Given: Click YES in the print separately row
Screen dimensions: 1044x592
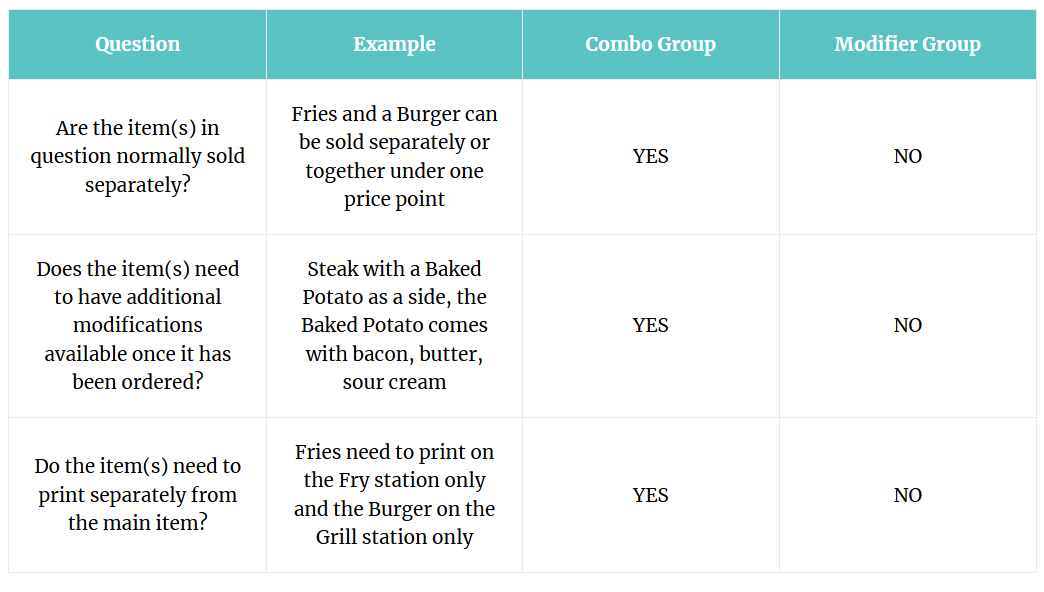Looking at the screenshot, I should pyautogui.click(x=650, y=495).
